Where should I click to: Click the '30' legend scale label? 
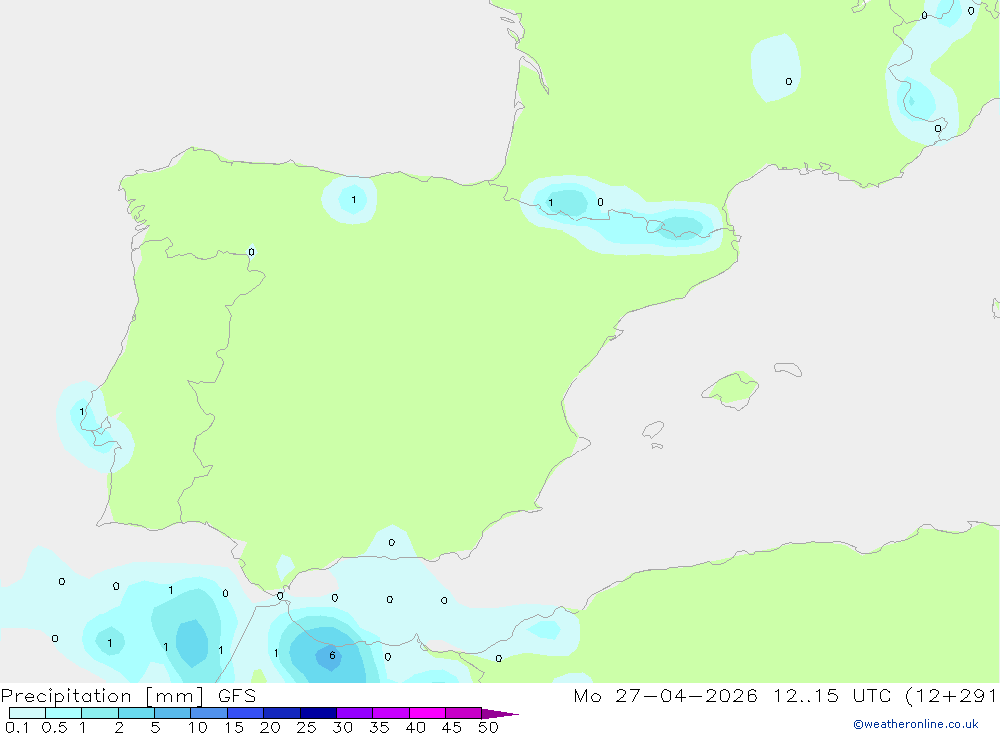(342, 727)
